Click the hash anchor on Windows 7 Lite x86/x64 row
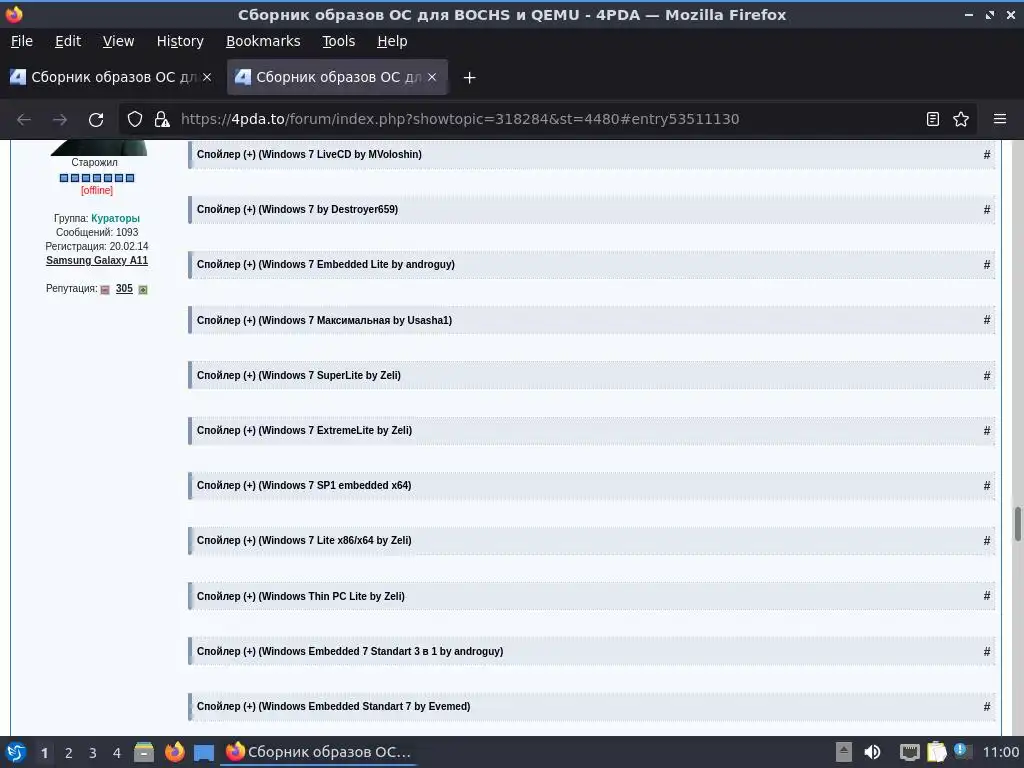 click(987, 541)
